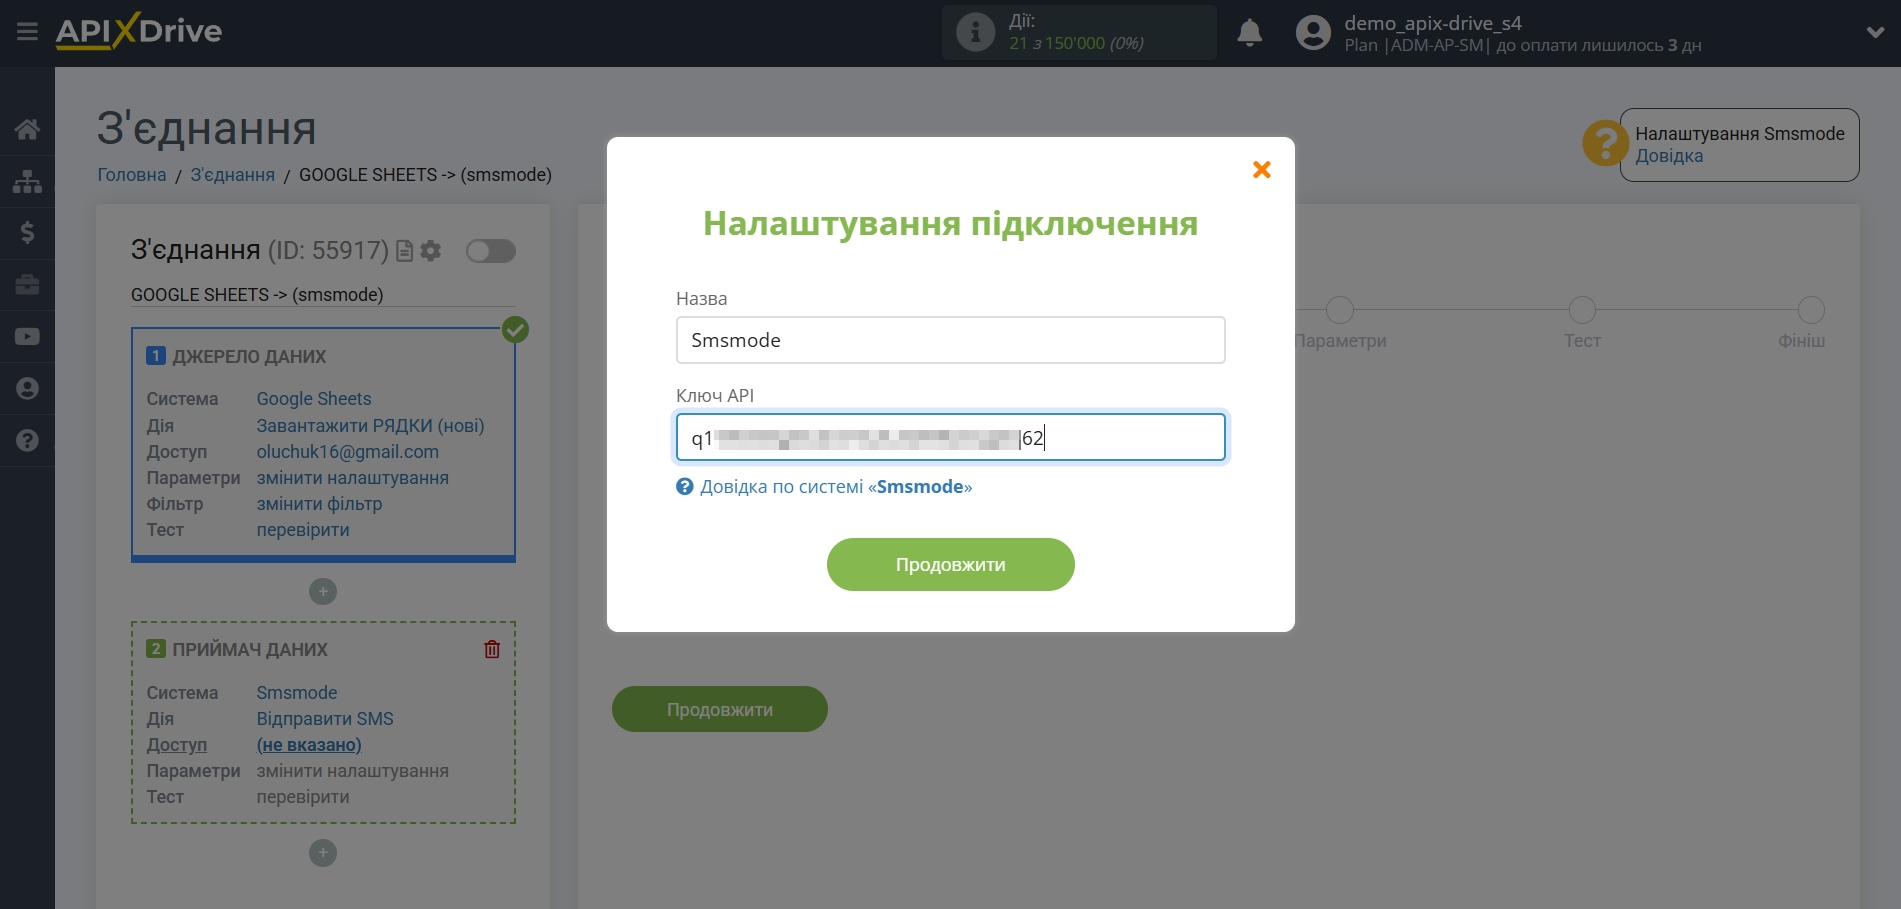Open the hamburger menu in top bar
1901x909 pixels.
point(27,32)
